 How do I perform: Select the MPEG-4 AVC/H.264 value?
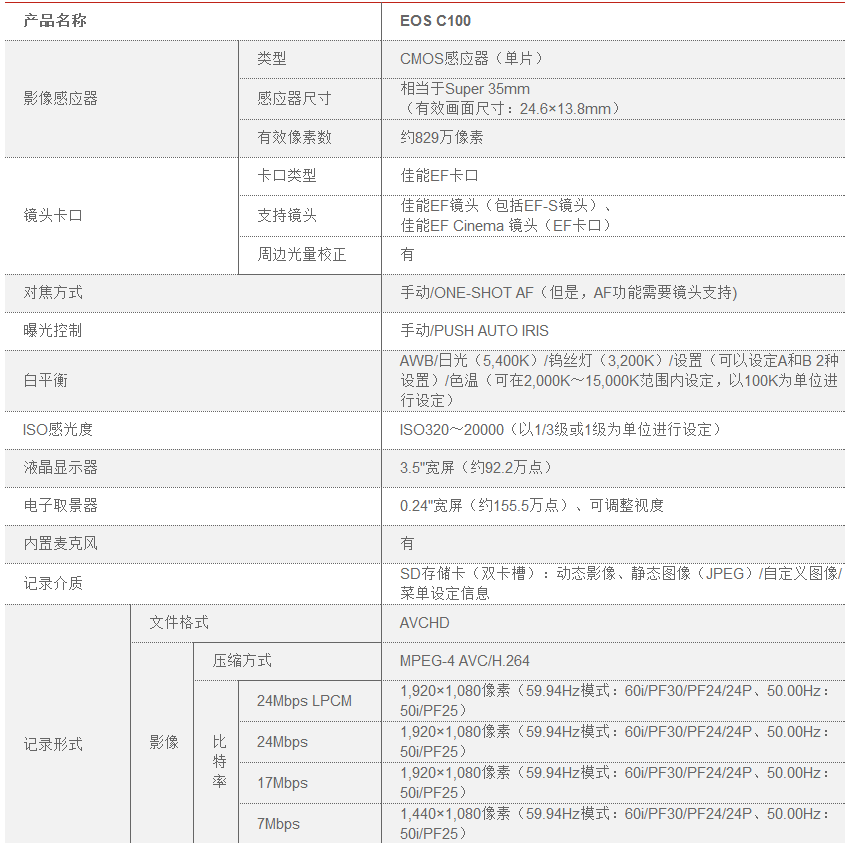465,661
